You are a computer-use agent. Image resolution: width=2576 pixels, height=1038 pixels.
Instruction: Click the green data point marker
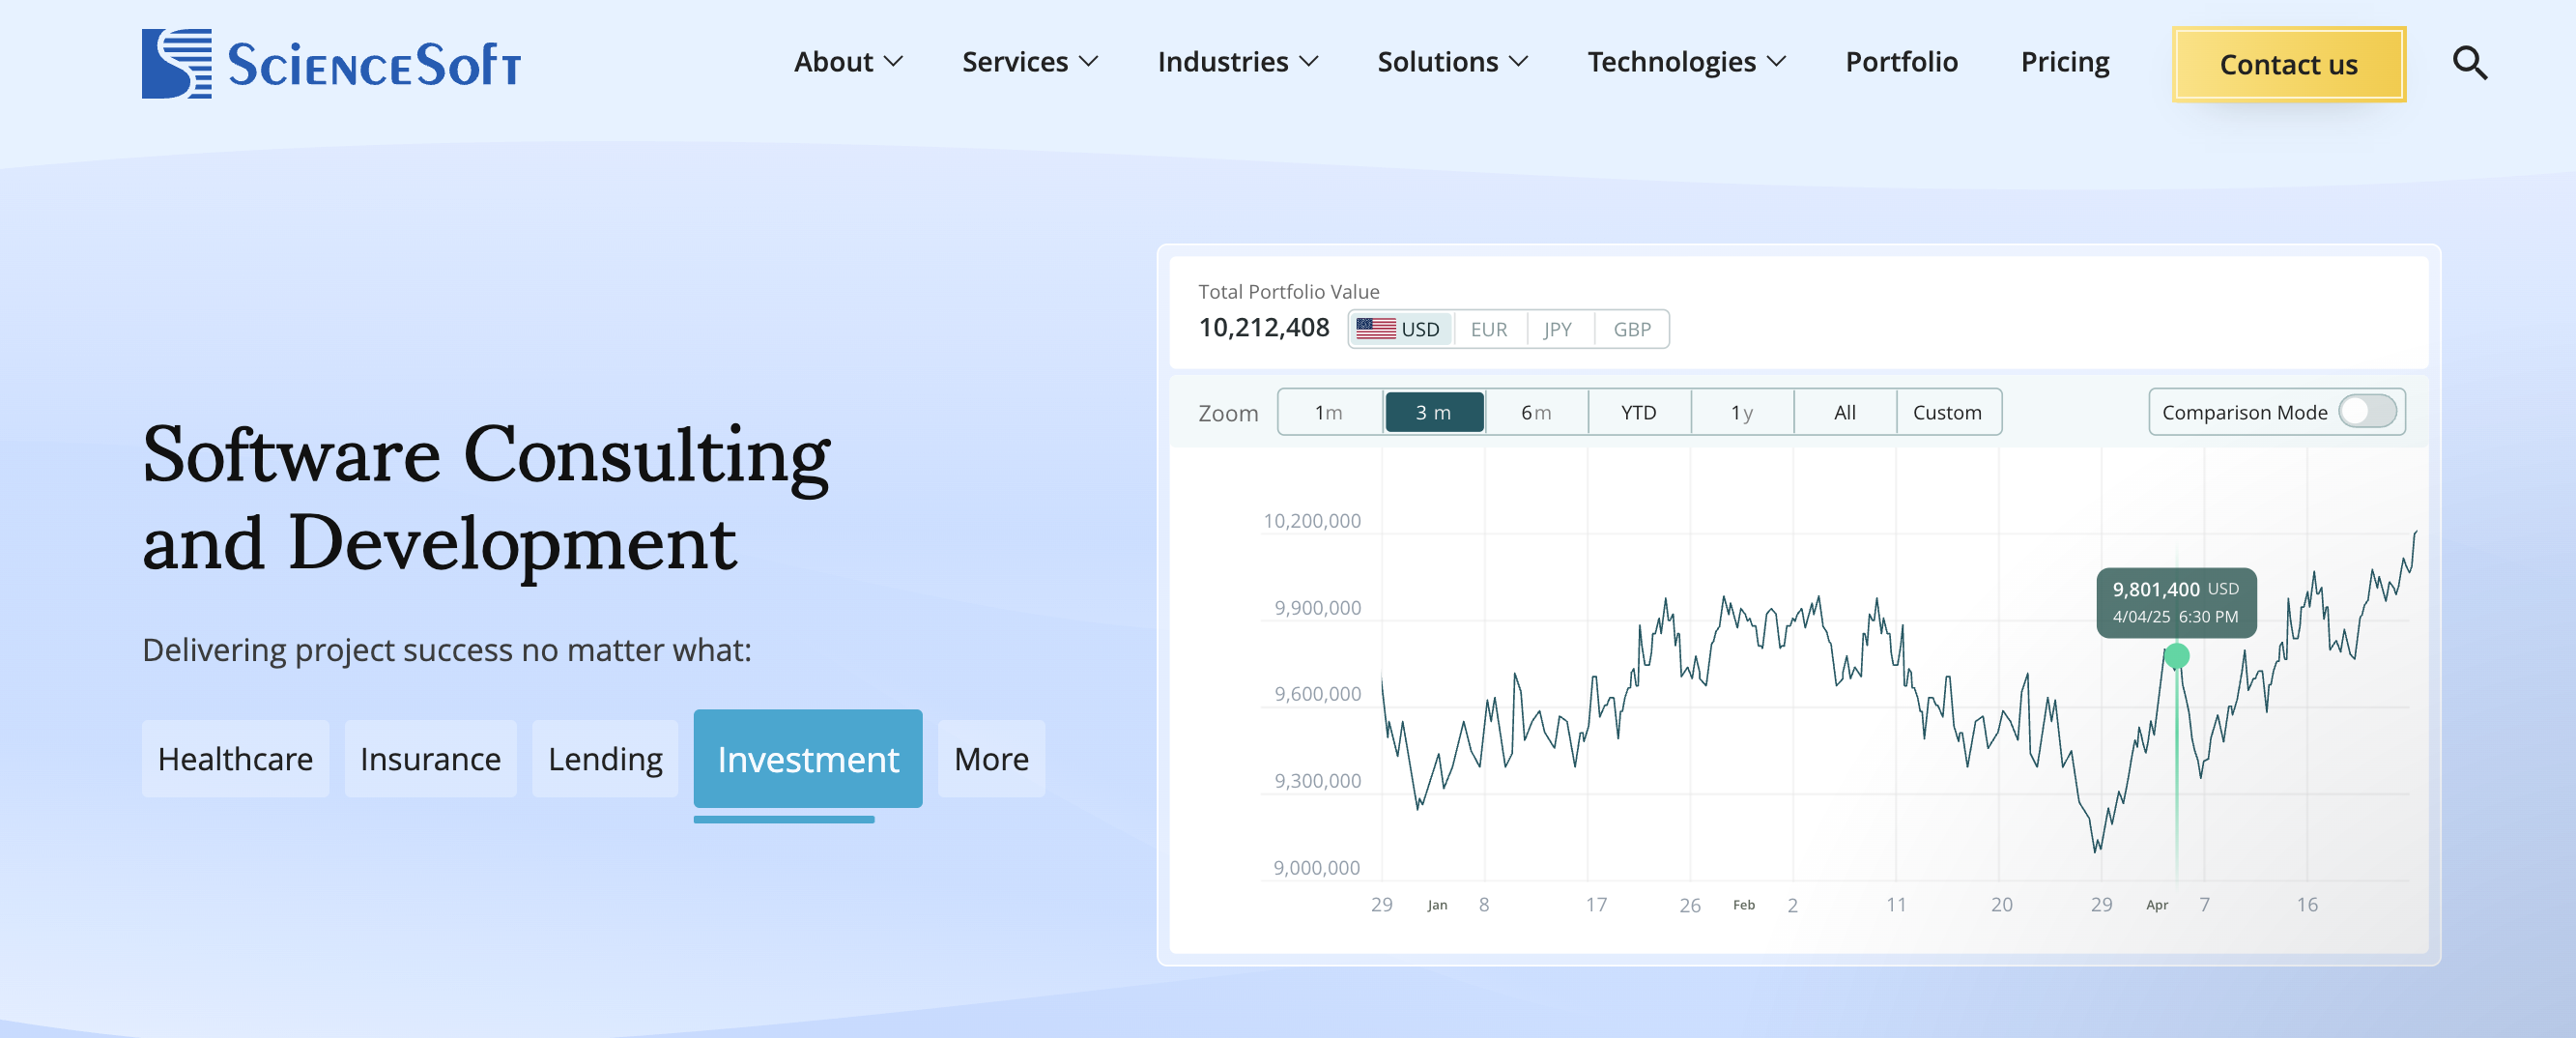2176,656
